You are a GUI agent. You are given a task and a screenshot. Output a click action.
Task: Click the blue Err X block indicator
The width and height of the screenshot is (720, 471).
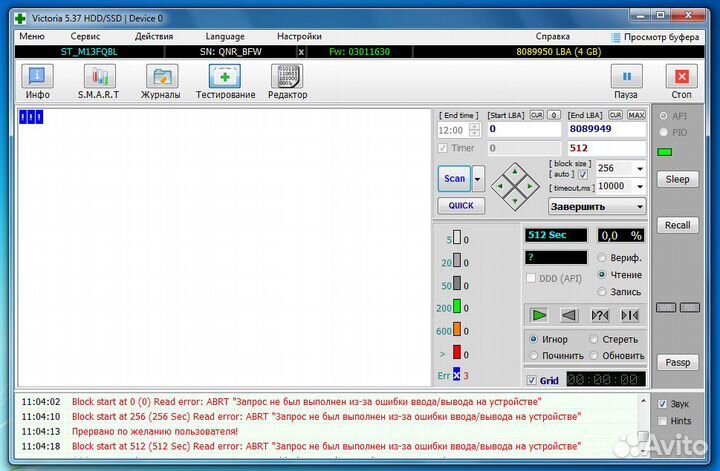coord(456,375)
